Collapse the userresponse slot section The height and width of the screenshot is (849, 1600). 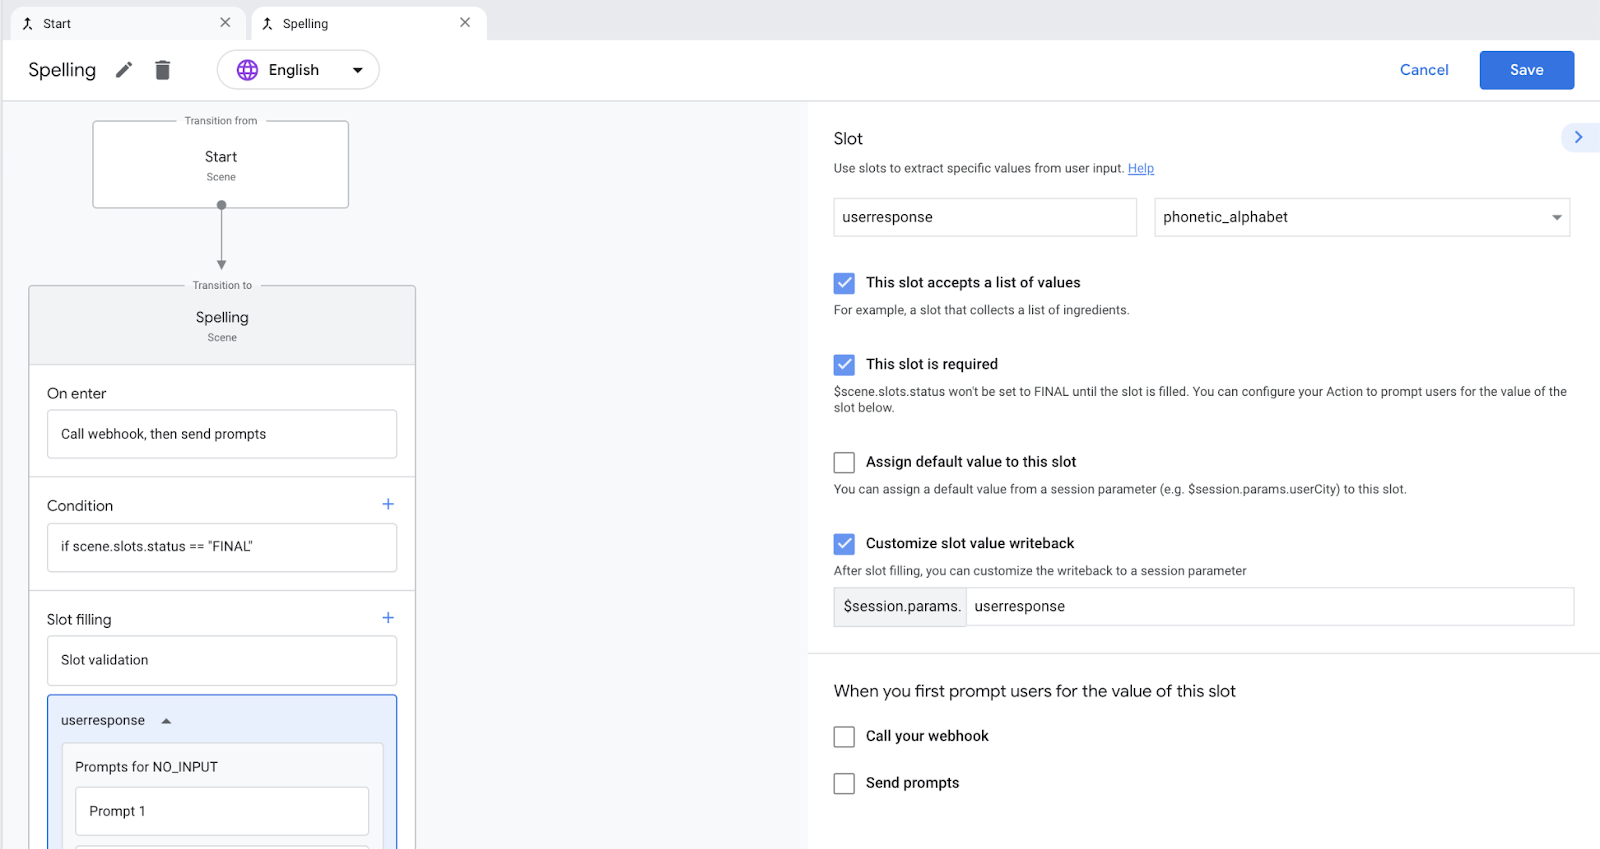click(167, 721)
